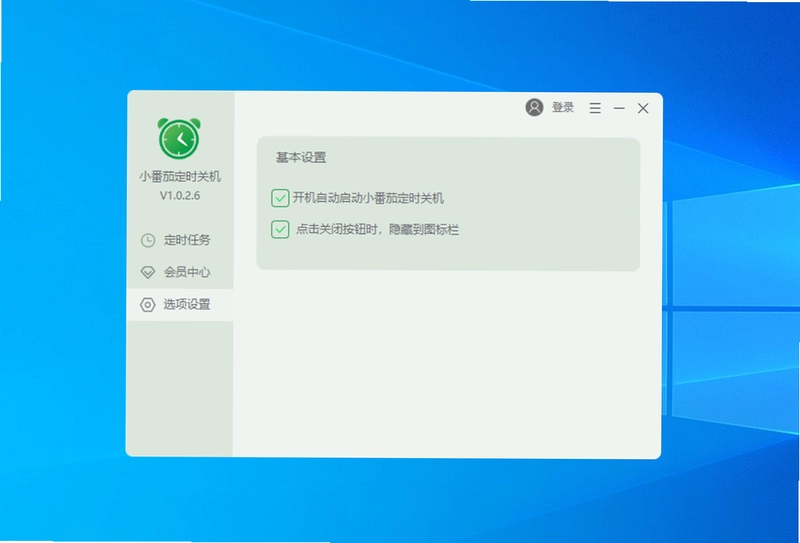
Task: Click the clock icon beside 定时任务
Action: (148, 240)
